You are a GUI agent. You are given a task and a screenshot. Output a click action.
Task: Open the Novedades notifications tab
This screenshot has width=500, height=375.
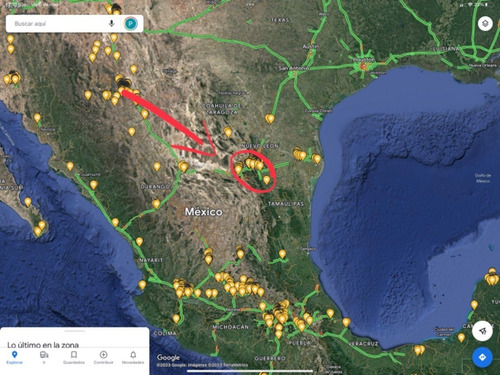[x=133, y=358]
